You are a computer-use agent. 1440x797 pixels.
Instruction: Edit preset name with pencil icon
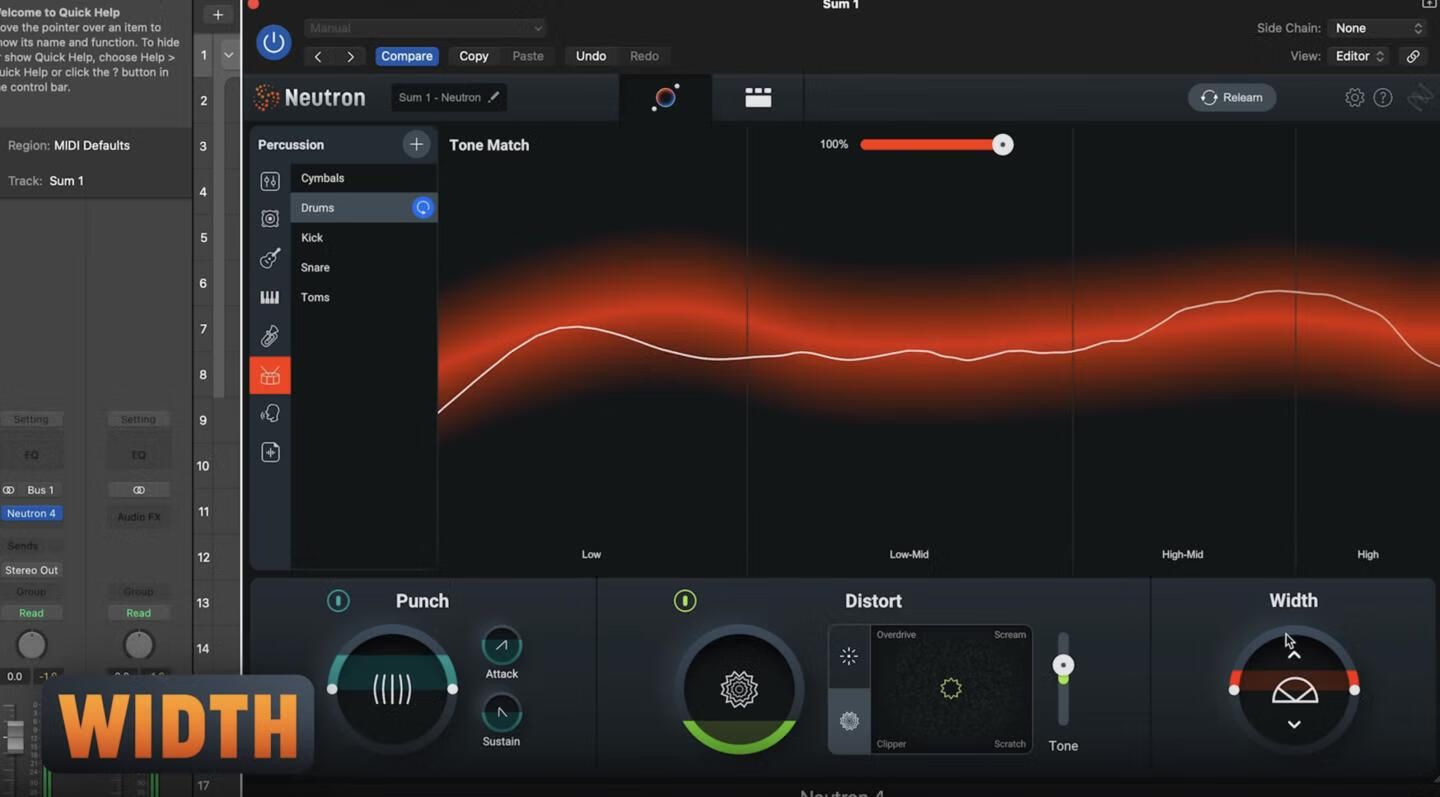click(493, 97)
